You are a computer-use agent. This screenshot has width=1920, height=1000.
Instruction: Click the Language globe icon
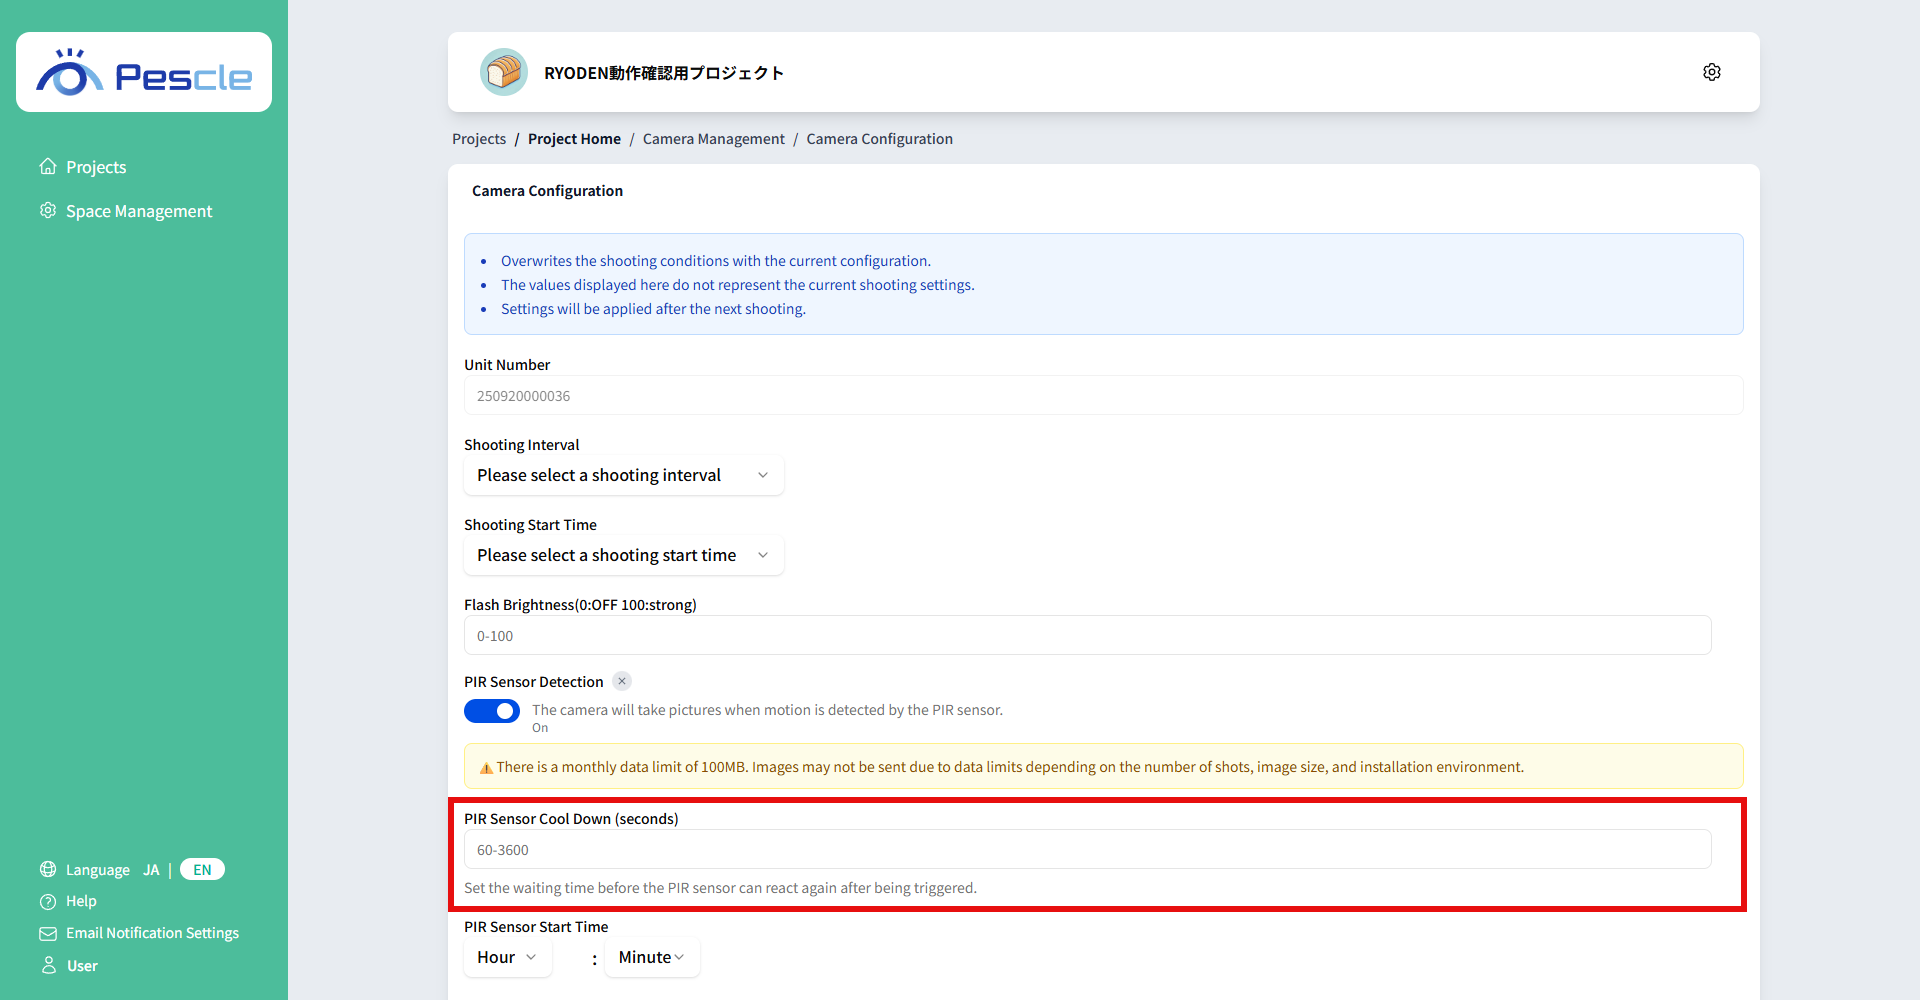[48, 869]
